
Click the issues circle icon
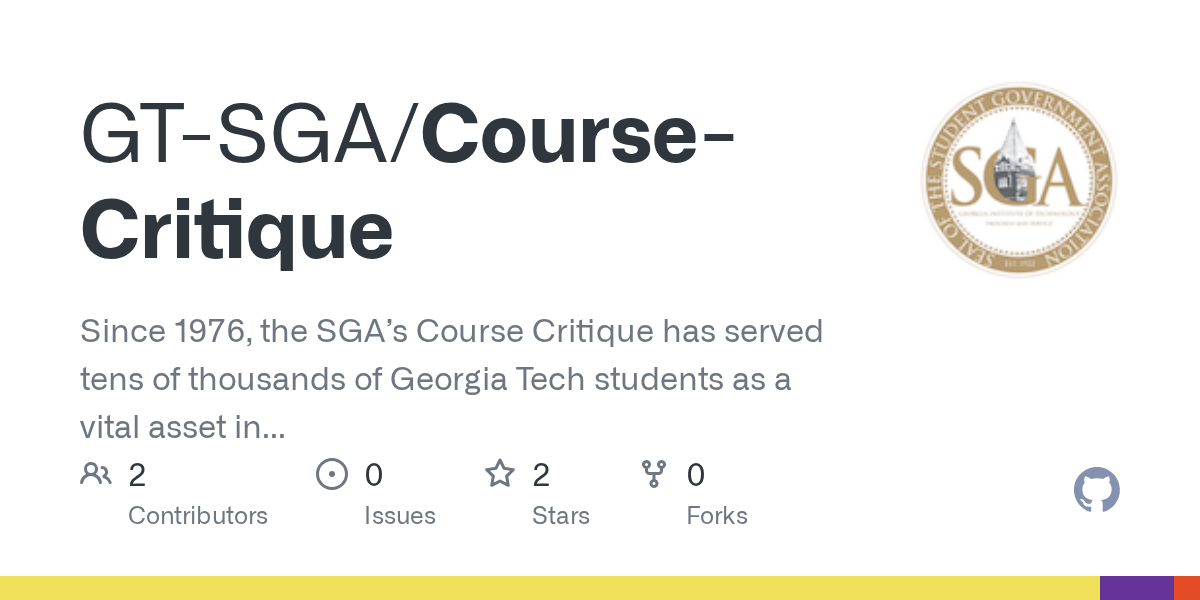click(332, 474)
